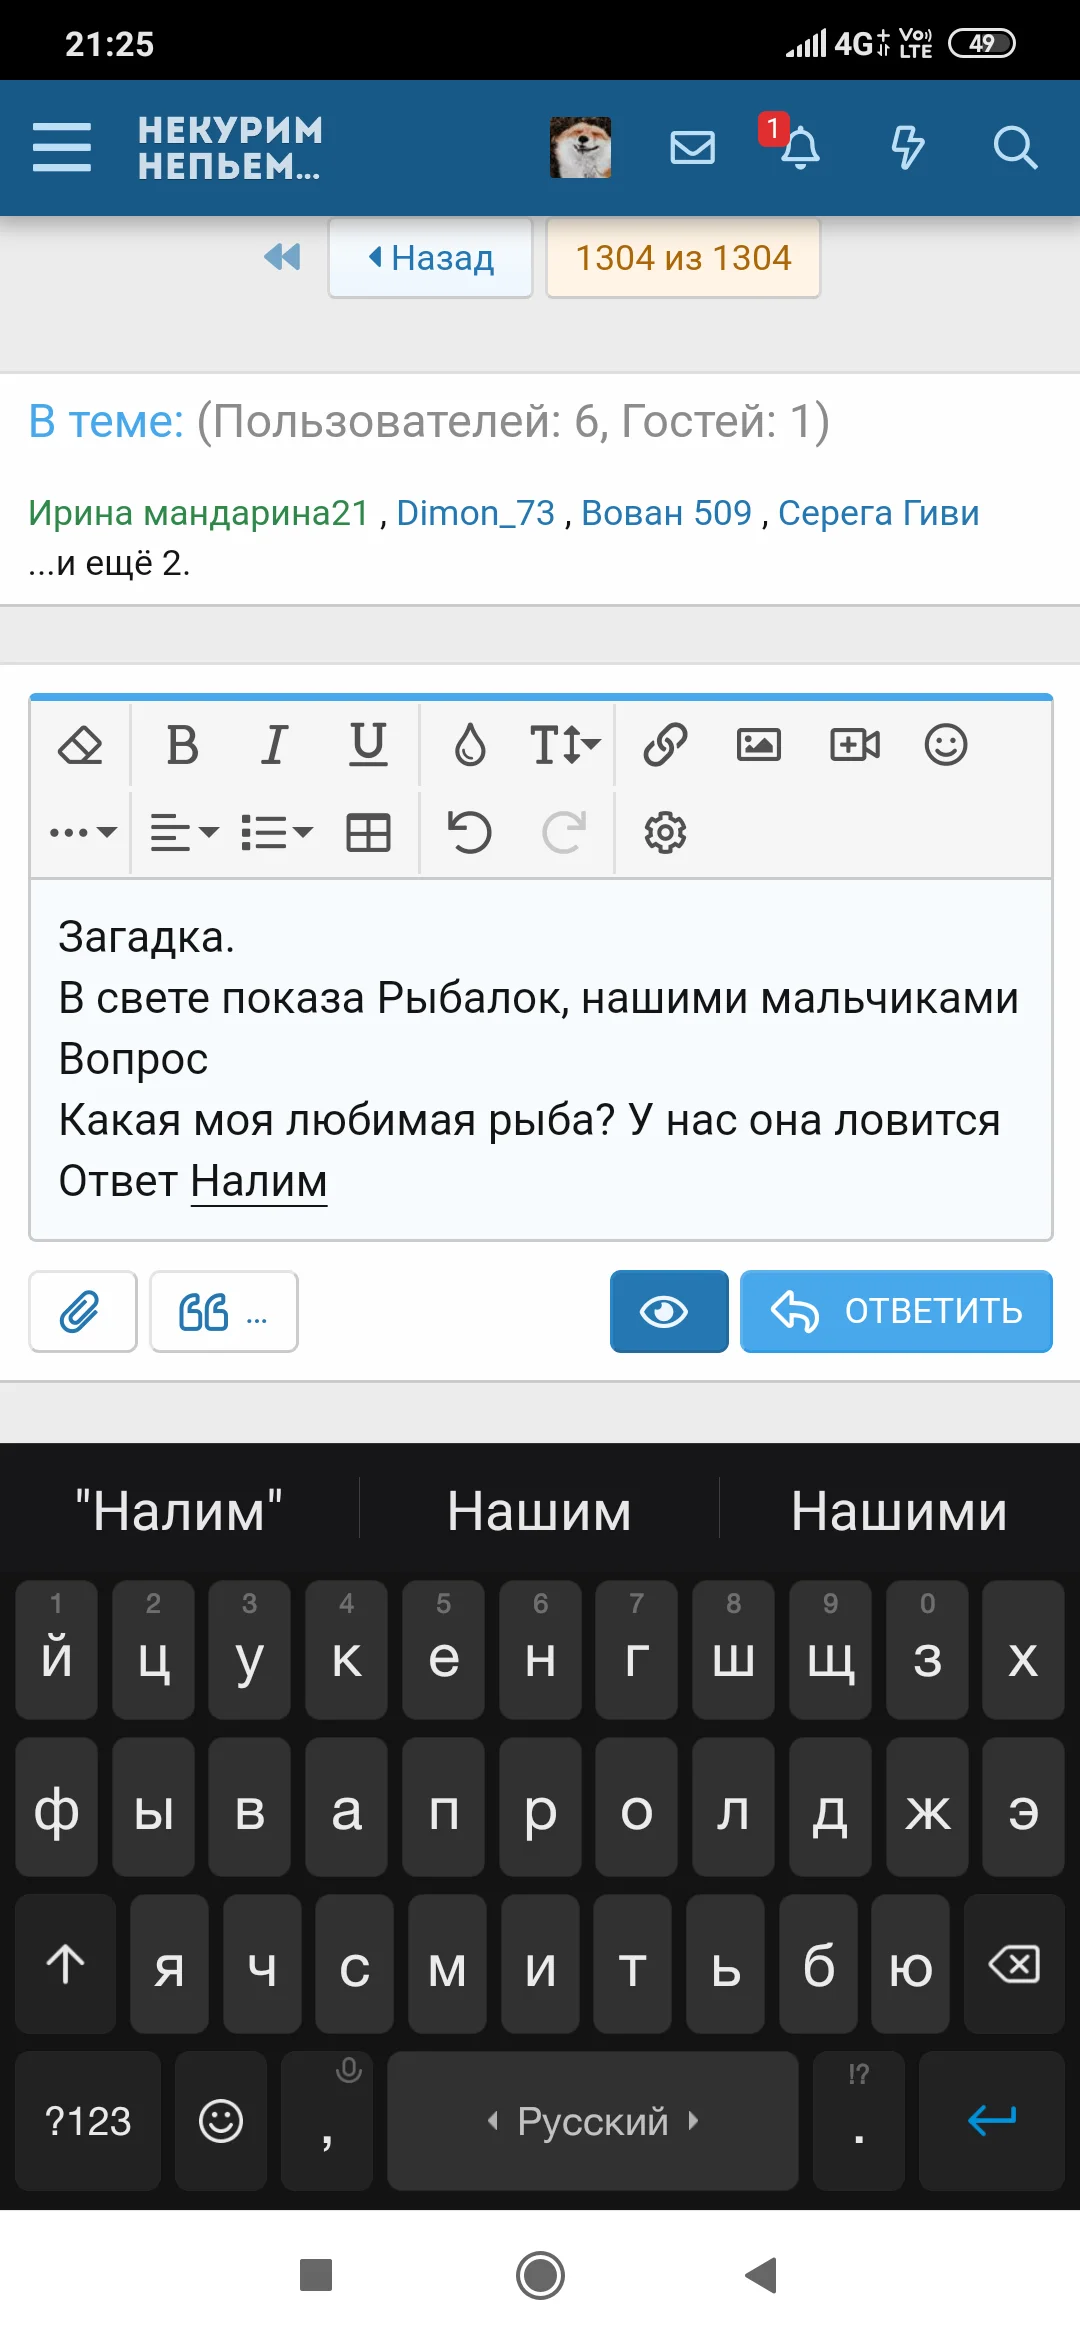The image size is (1080, 2340).
Task: Undo the last edit
Action: pyautogui.click(x=469, y=832)
